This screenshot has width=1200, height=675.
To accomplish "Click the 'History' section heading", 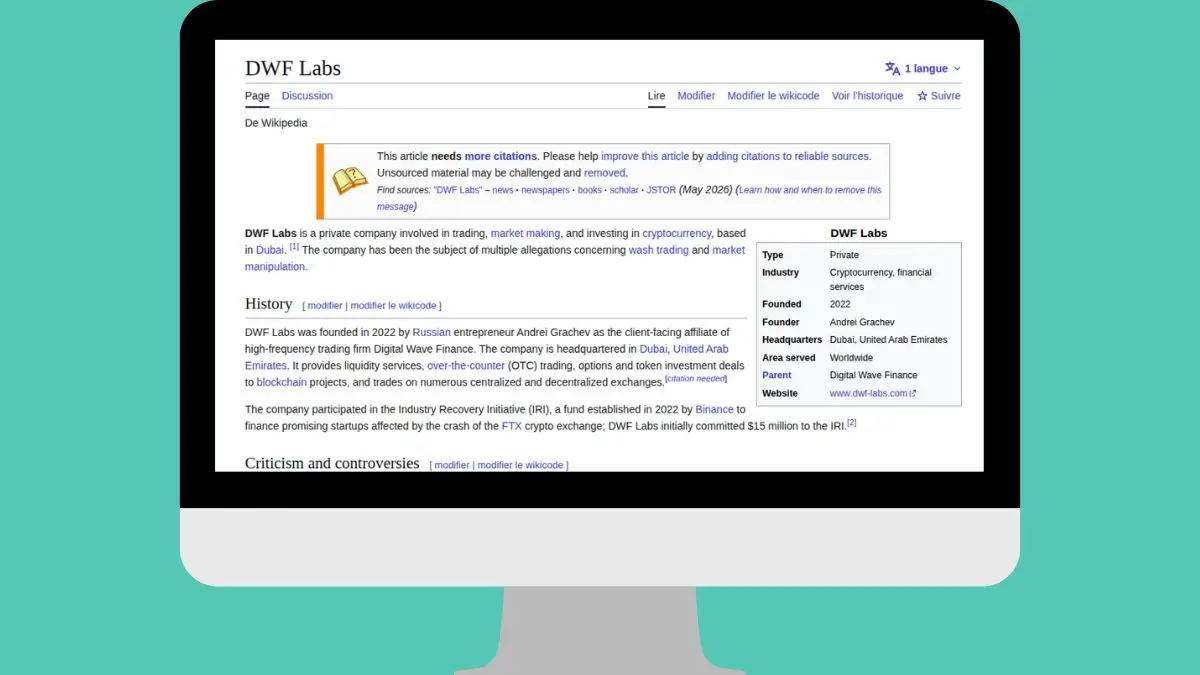I will [x=268, y=304].
